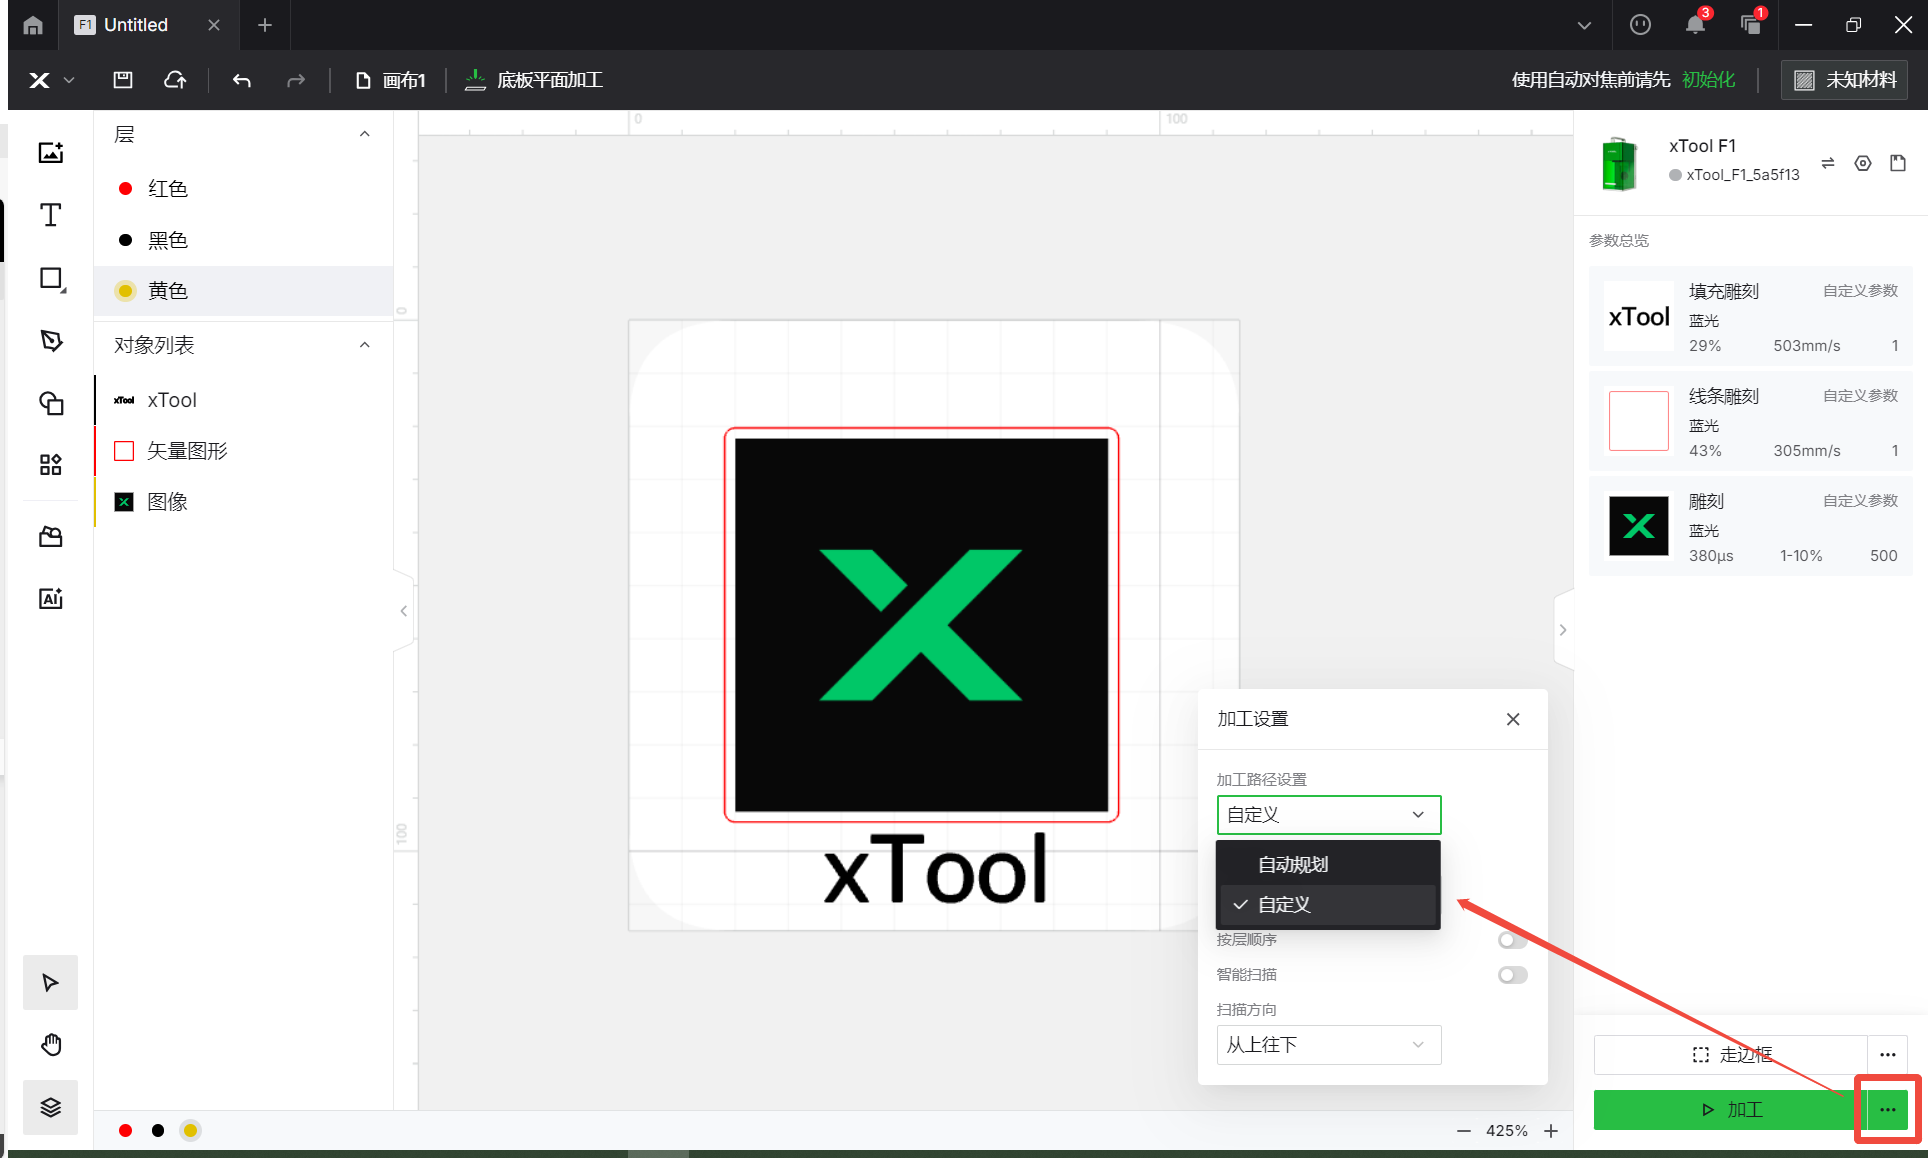This screenshot has height=1158, width=1928.
Task: Select the pen vector tool
Action: [x=51, y=341]
